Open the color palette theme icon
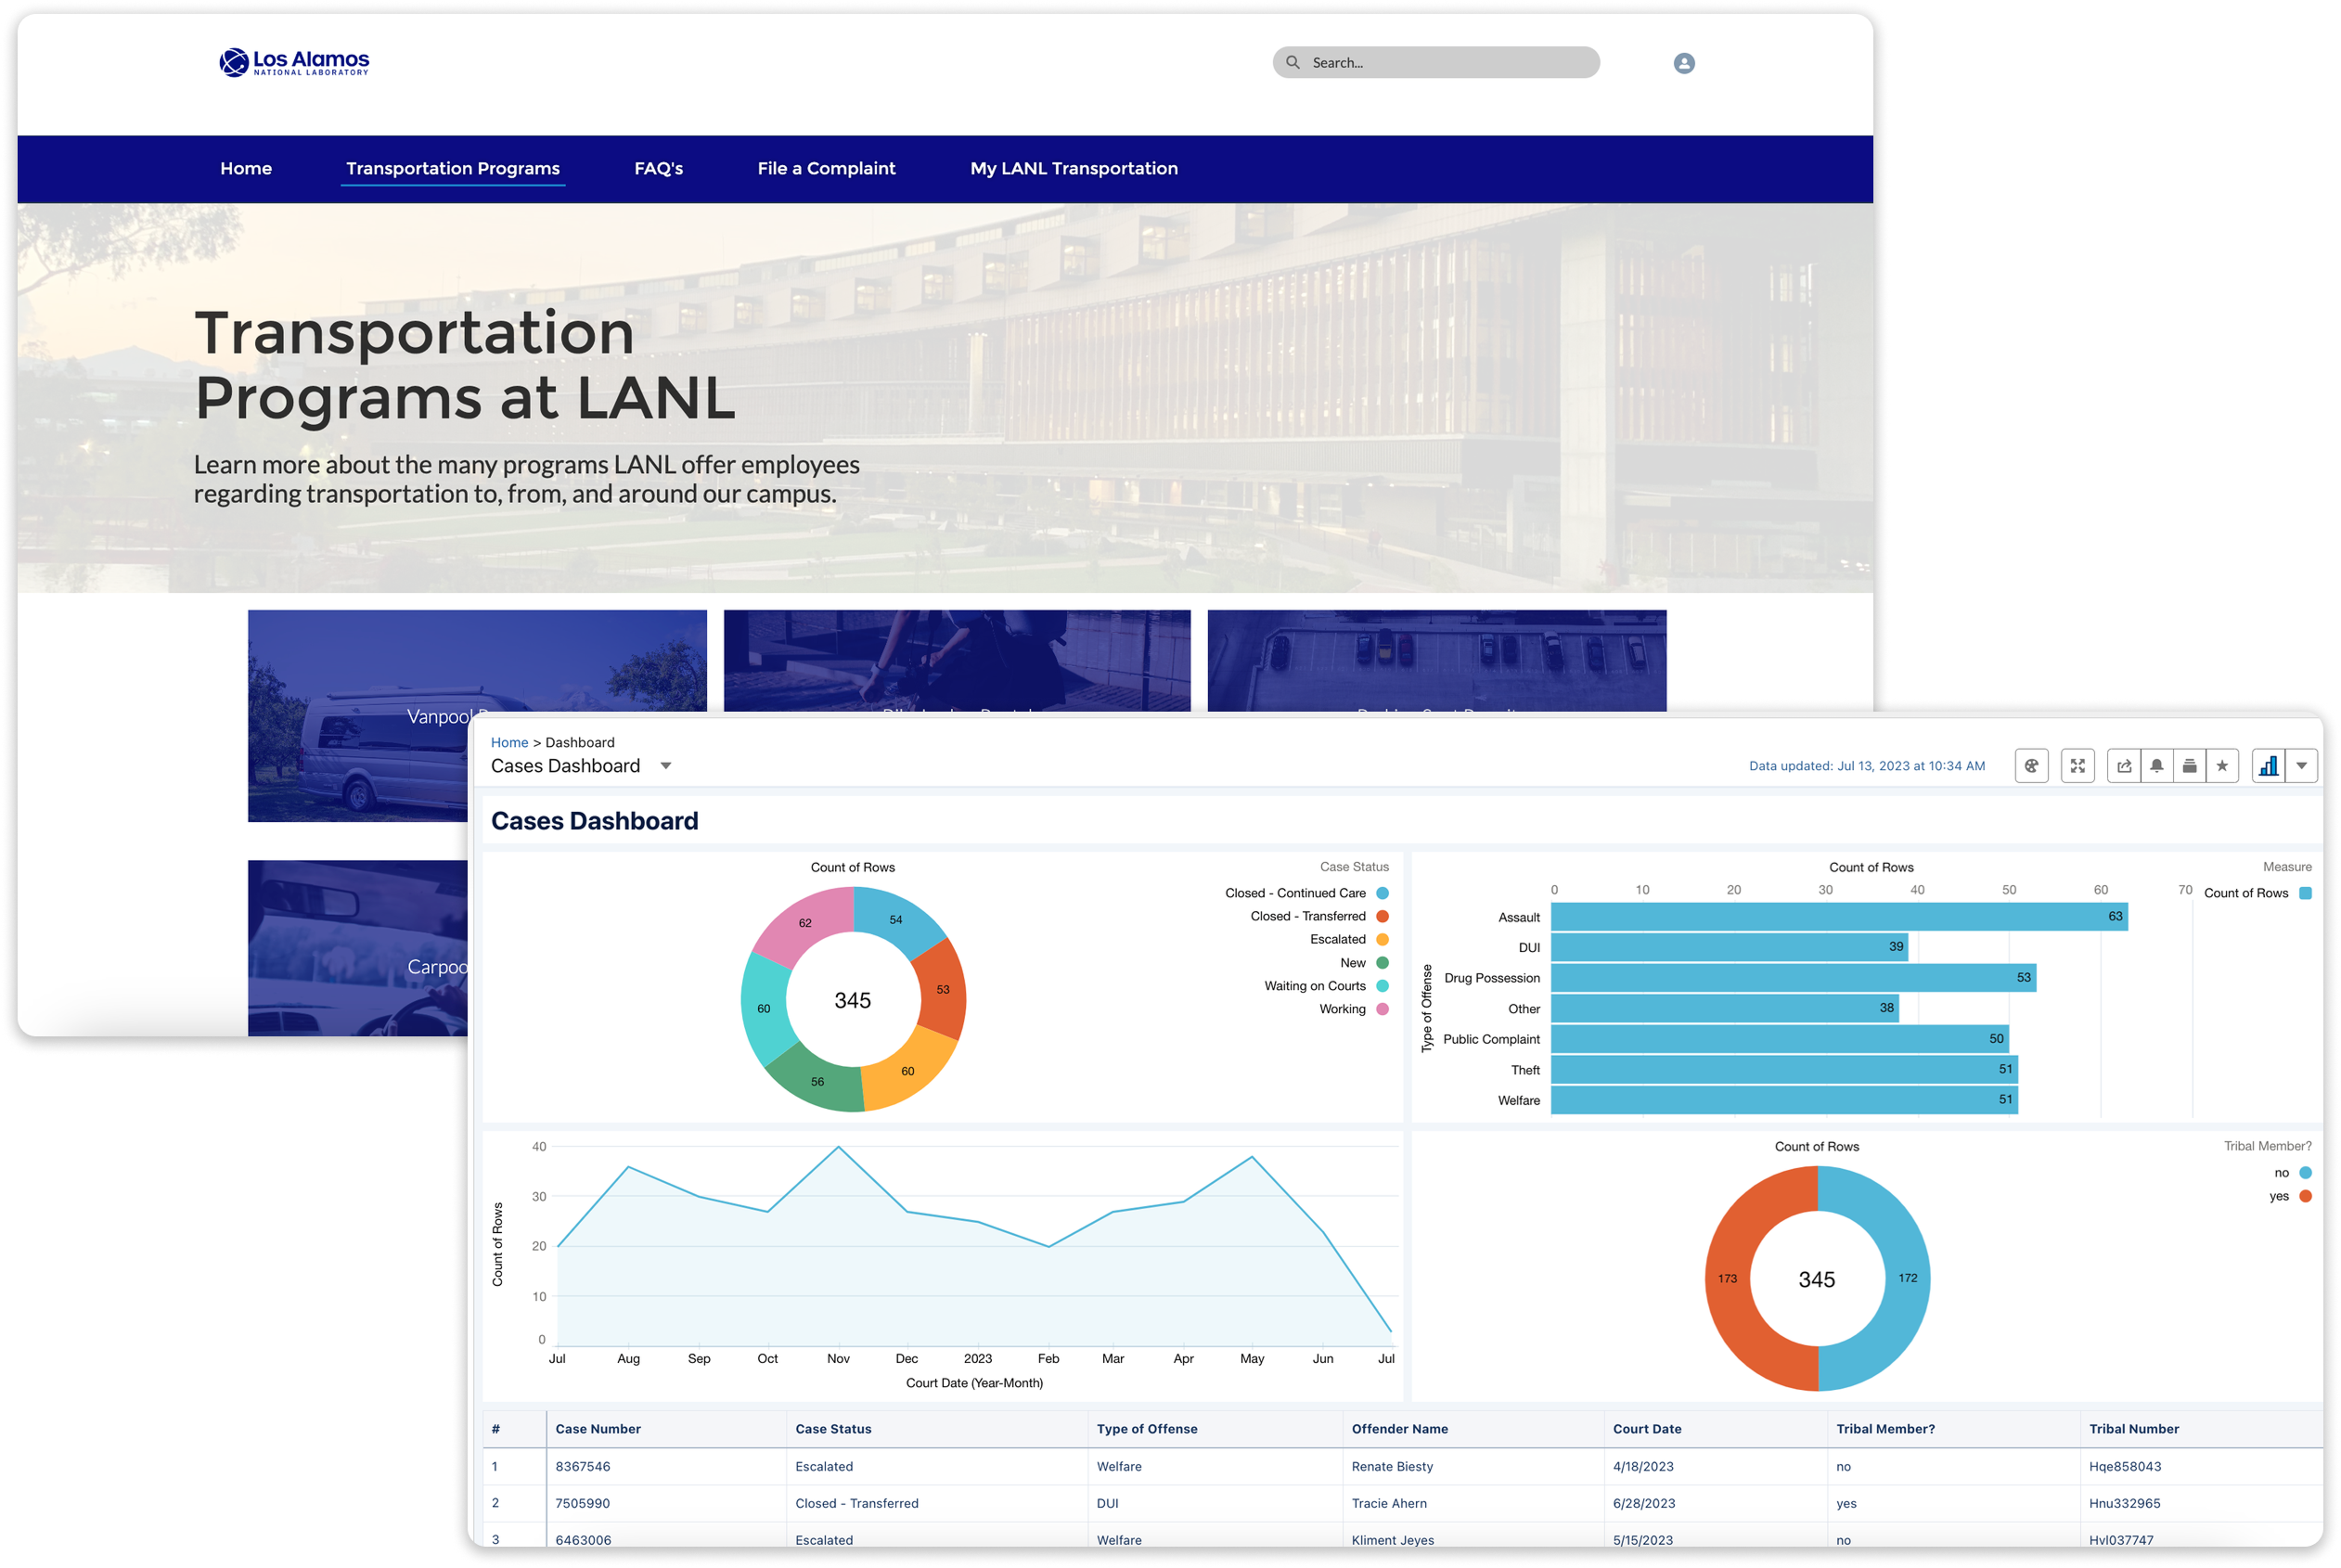The width and height of the screenshot is (2341, 1568). pos(2031,766)
